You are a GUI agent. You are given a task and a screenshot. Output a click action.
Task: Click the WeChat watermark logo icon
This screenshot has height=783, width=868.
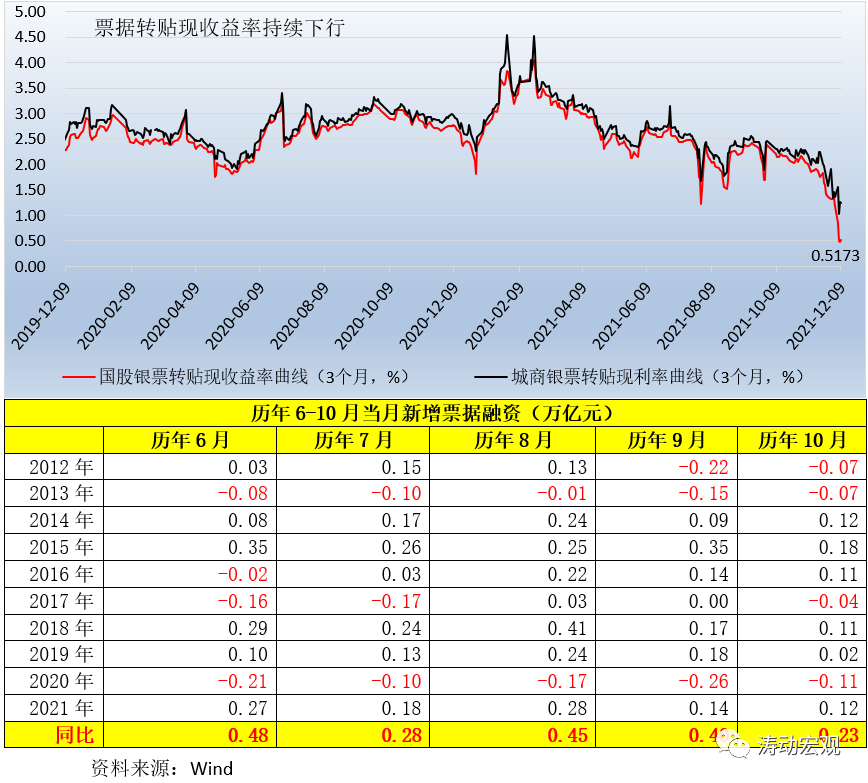(733, 744)
